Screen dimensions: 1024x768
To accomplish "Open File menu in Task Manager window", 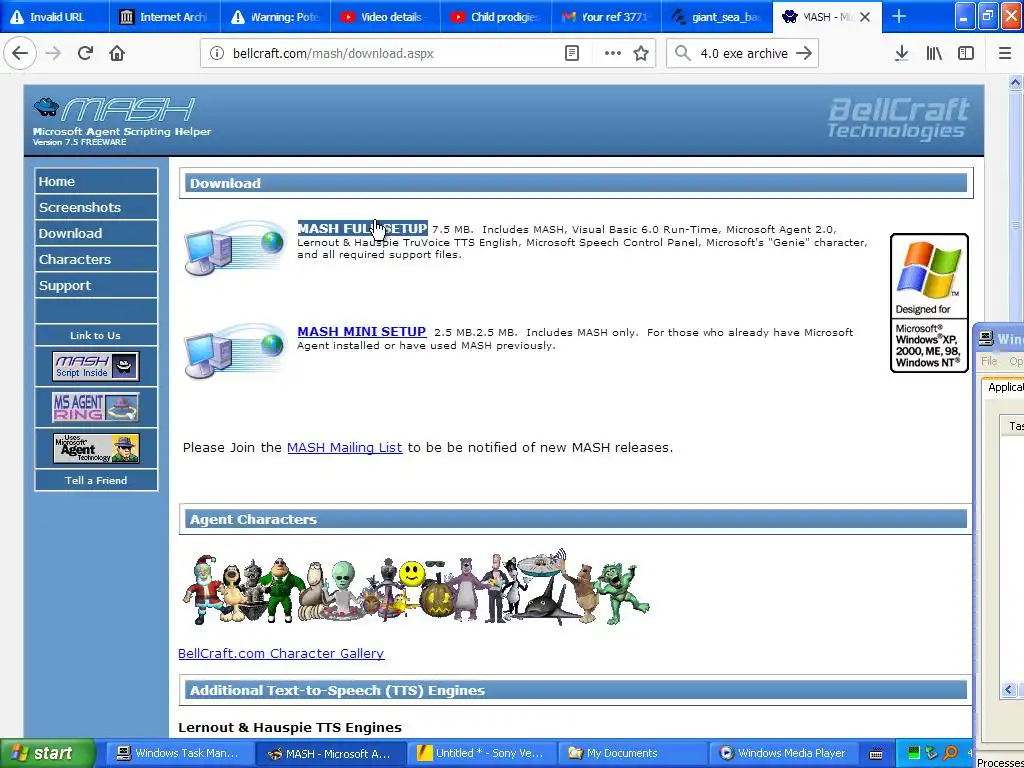I will (989, 360).
